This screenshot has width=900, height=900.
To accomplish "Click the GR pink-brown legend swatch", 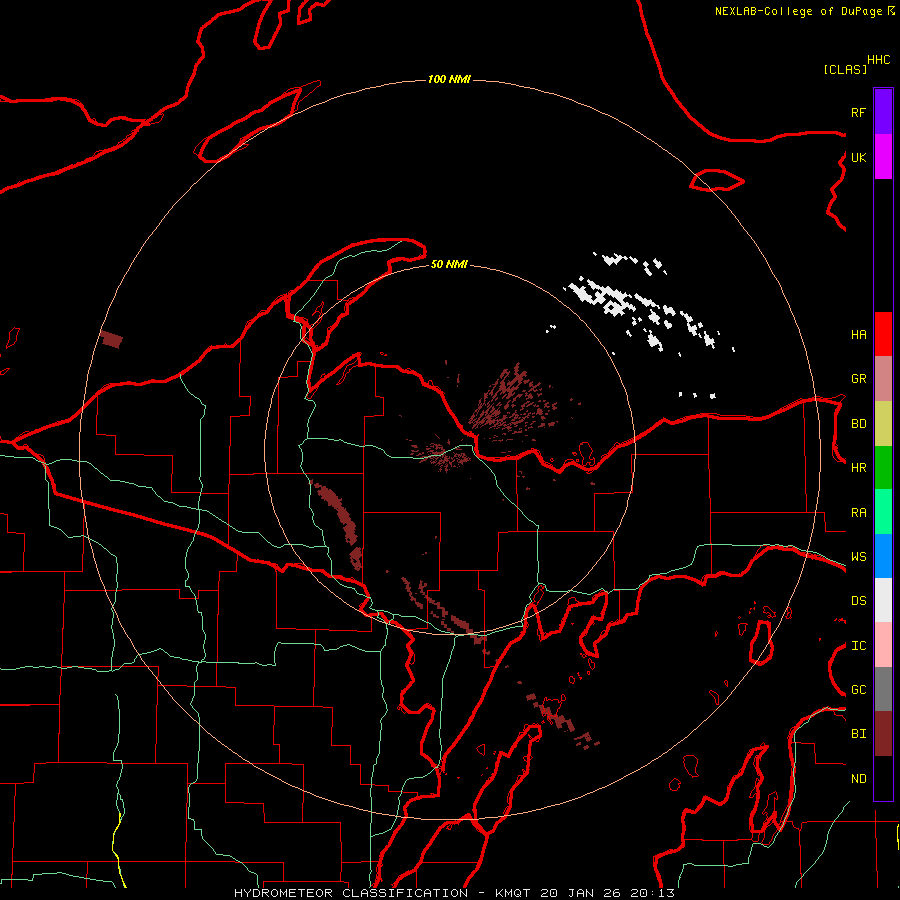I will pyautogui.click(x=883, y=379).
